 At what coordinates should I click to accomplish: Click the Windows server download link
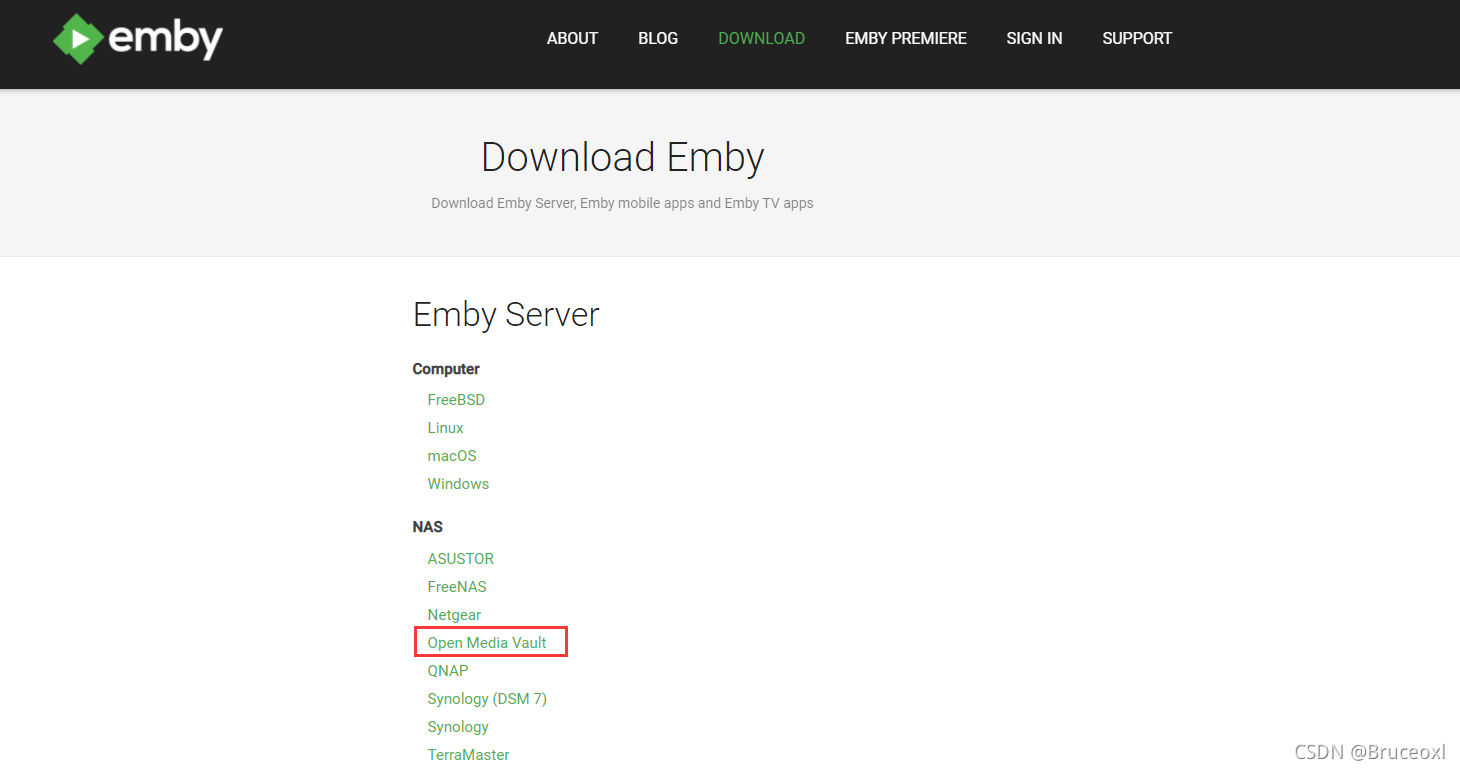pyautogui.click(x=458, y=484)
